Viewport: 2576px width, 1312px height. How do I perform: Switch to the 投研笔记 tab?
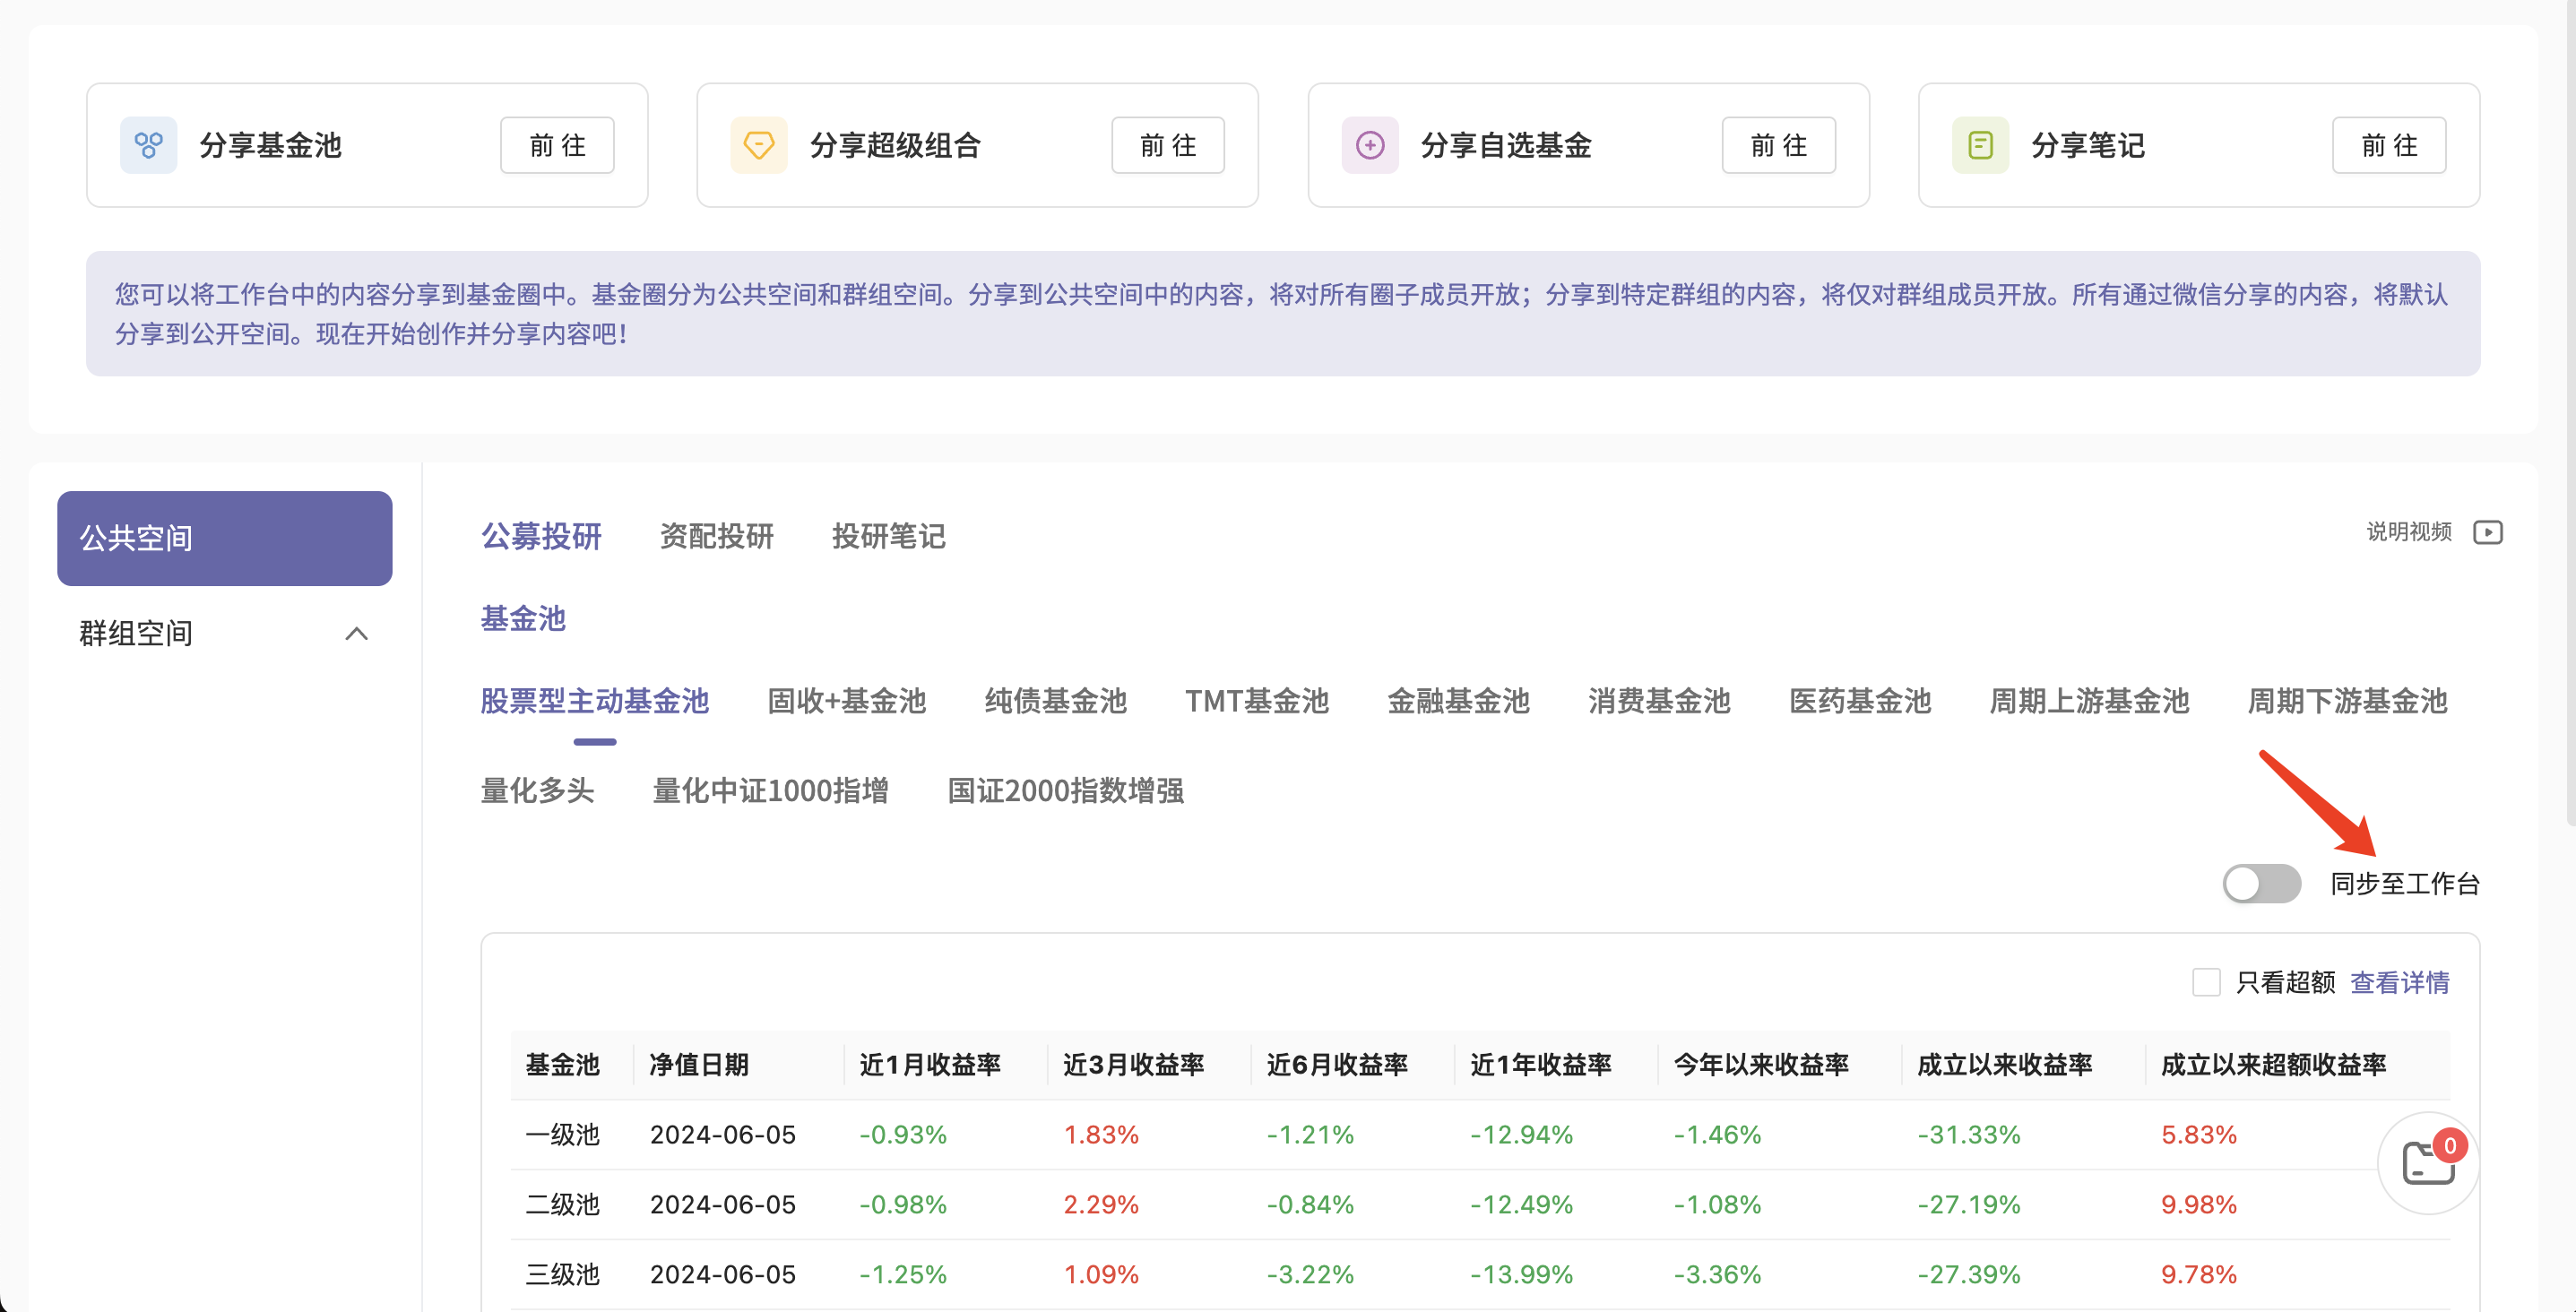888,537
